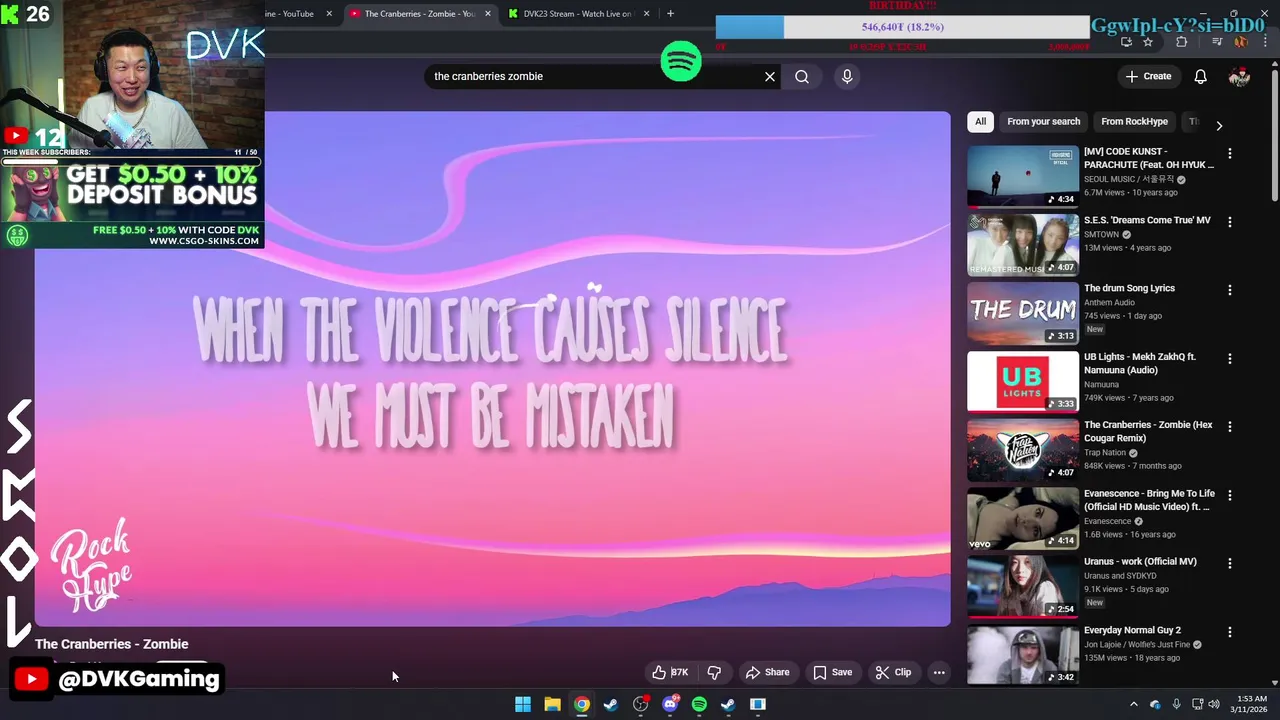Viewport: 1280px width, 720px height.
Task: Click the Create button
Action: click(x=1148, y=76)
